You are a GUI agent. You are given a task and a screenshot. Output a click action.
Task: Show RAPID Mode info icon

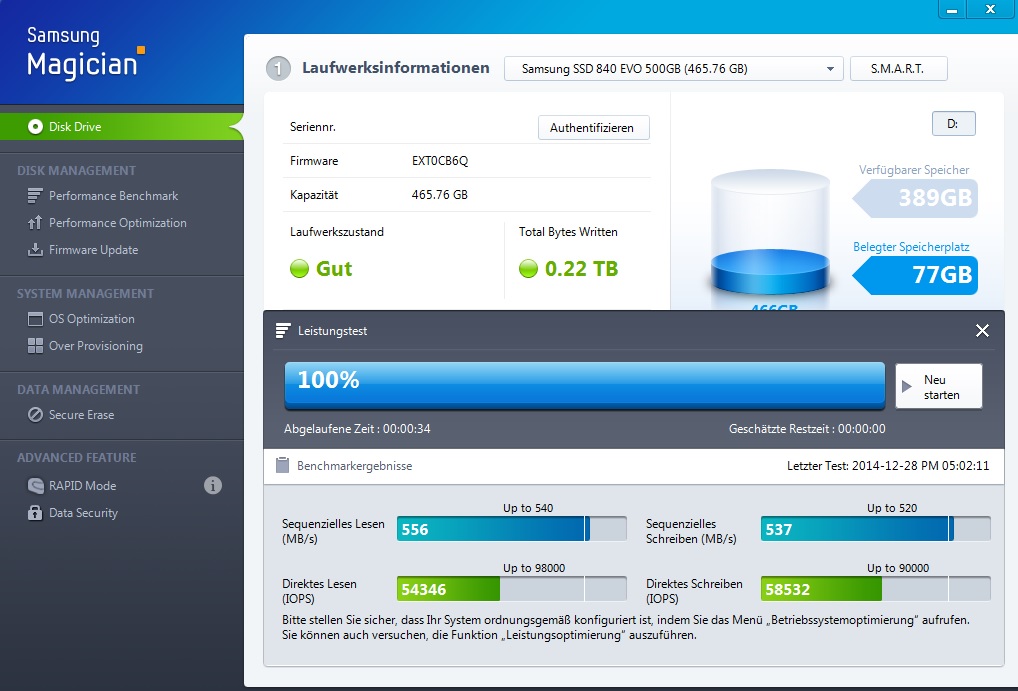pyautogui.click(x=213, y=485)
